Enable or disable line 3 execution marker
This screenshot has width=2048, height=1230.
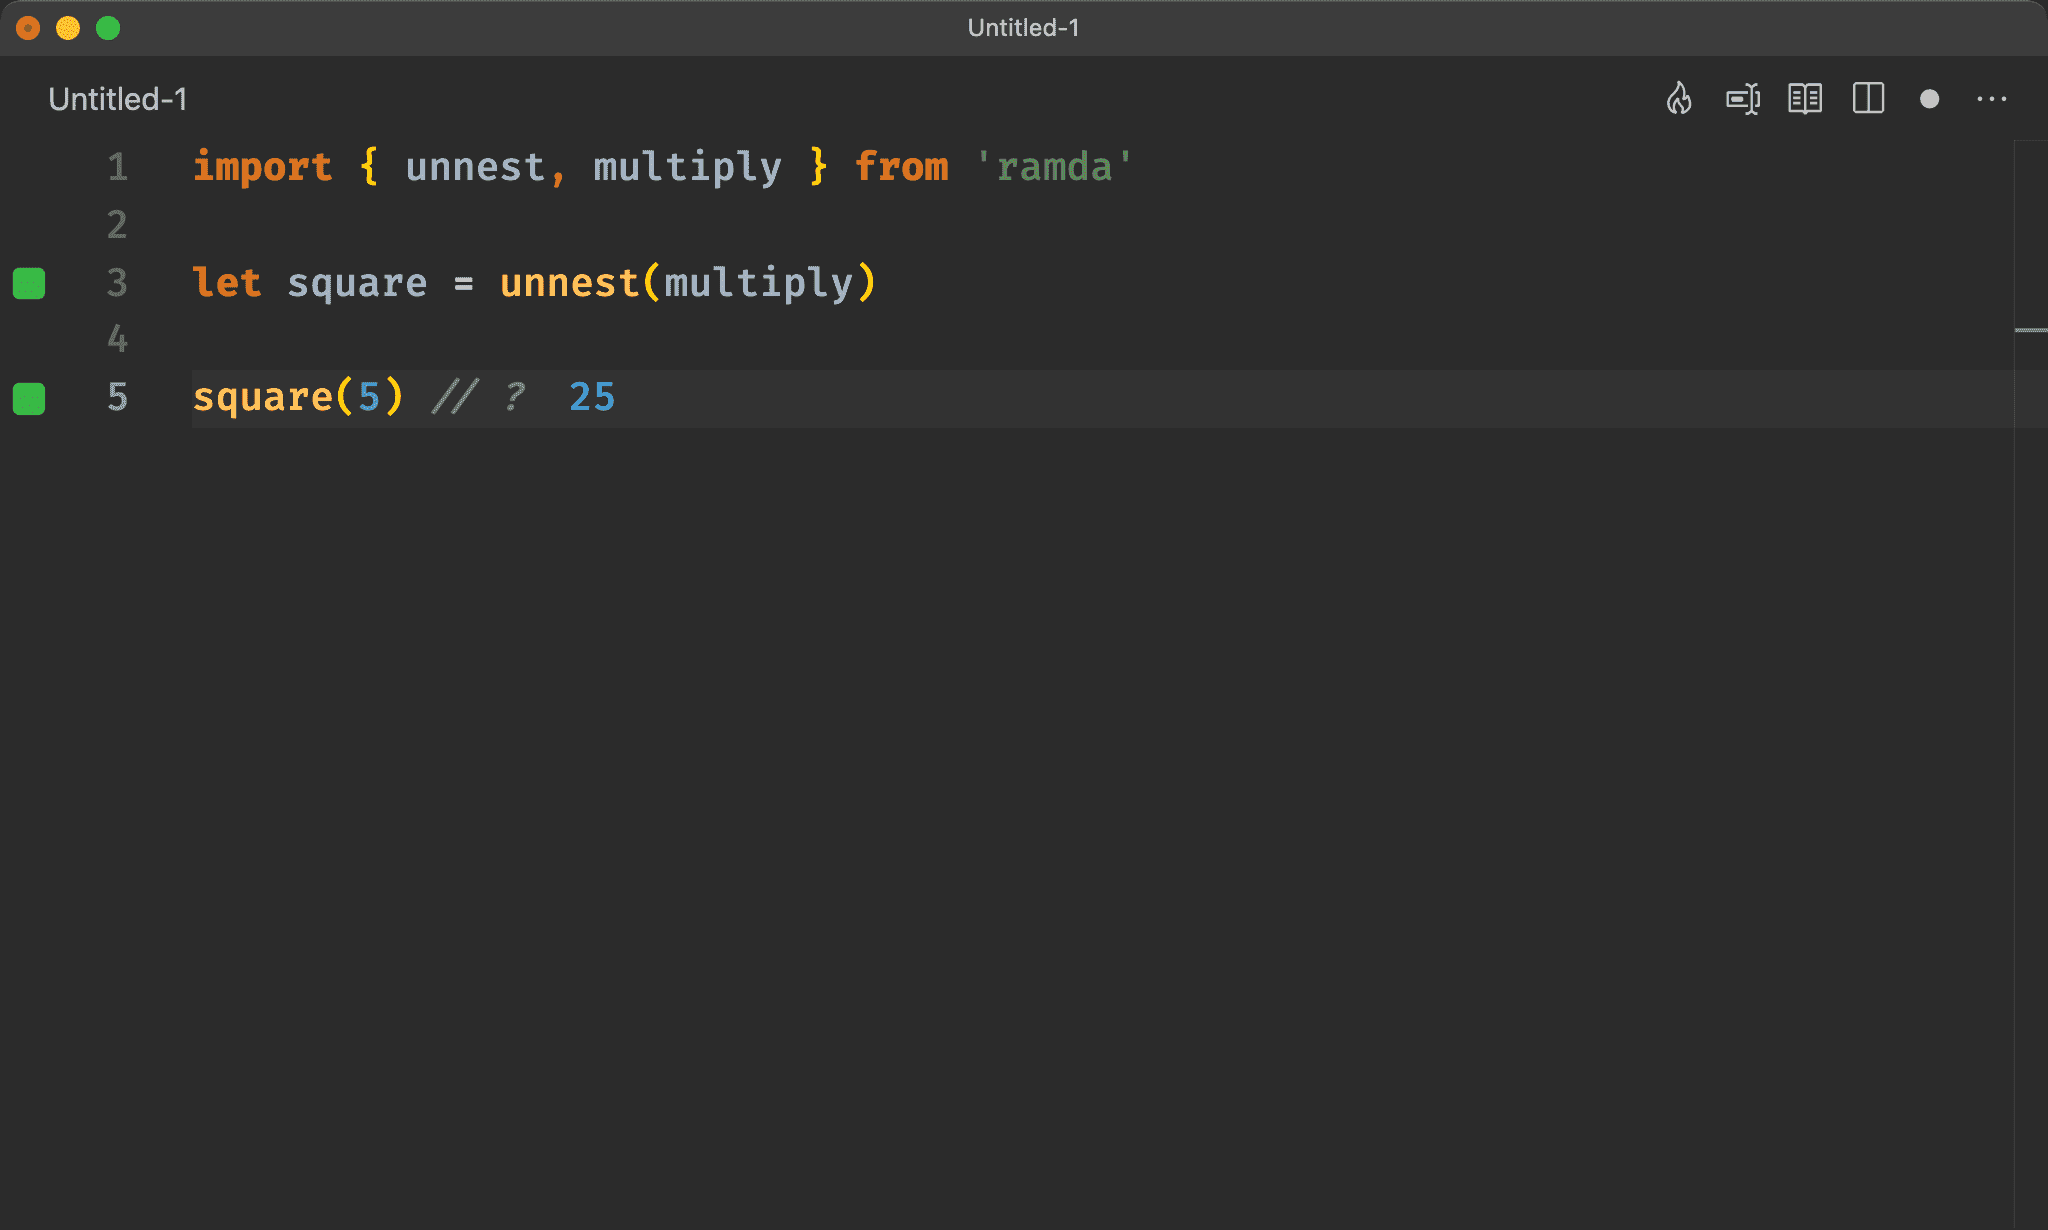(32, 282)
